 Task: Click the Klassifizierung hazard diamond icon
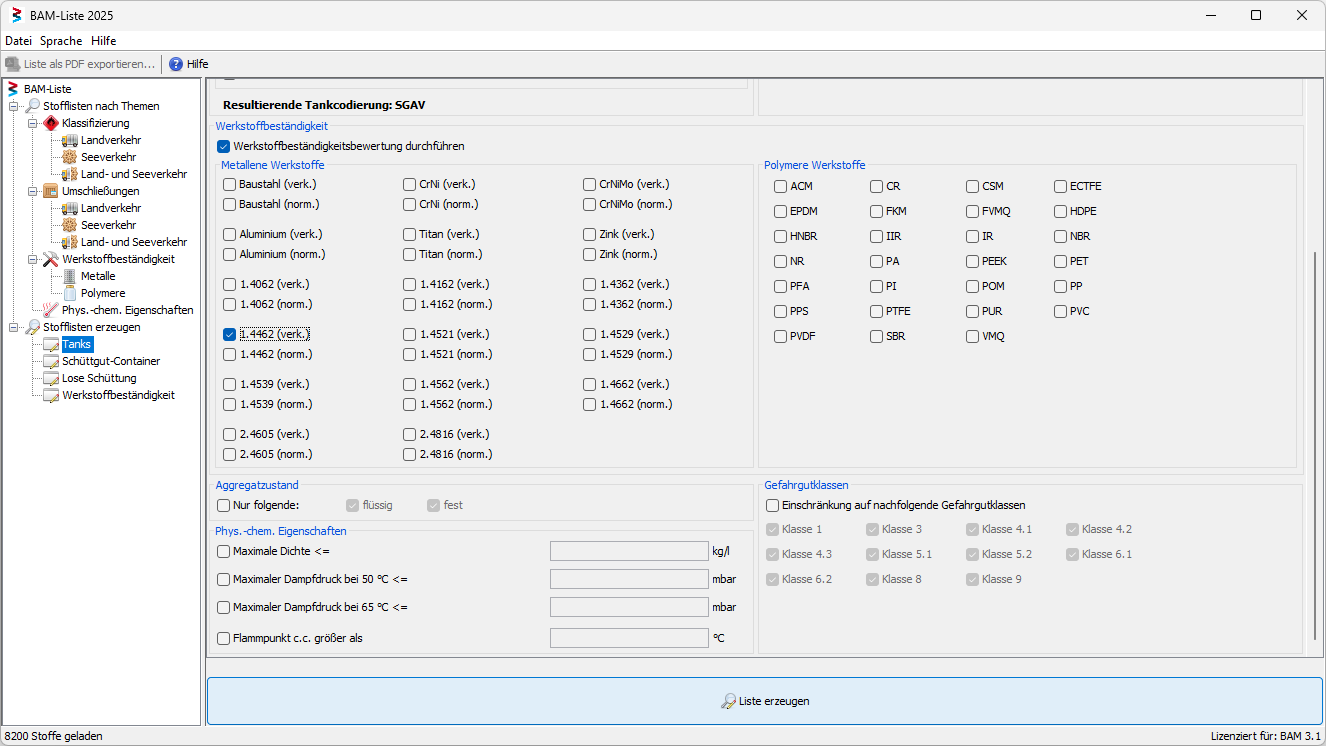pyautogui.click(x=51, y=123)
